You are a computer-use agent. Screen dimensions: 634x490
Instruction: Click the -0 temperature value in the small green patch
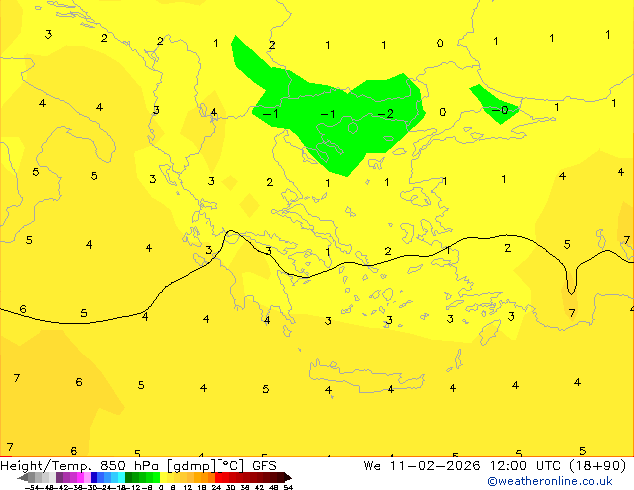coord(500,110)
